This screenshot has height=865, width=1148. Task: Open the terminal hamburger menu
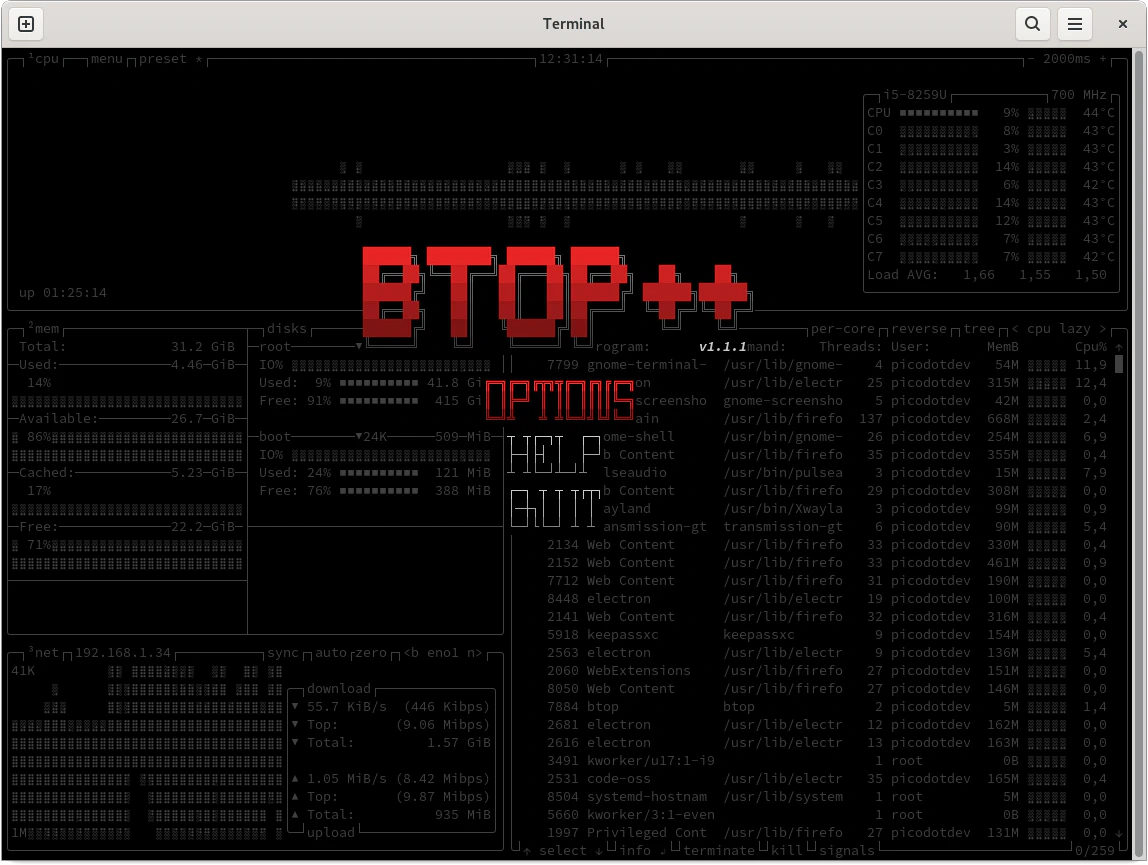tap(1075, 24)
